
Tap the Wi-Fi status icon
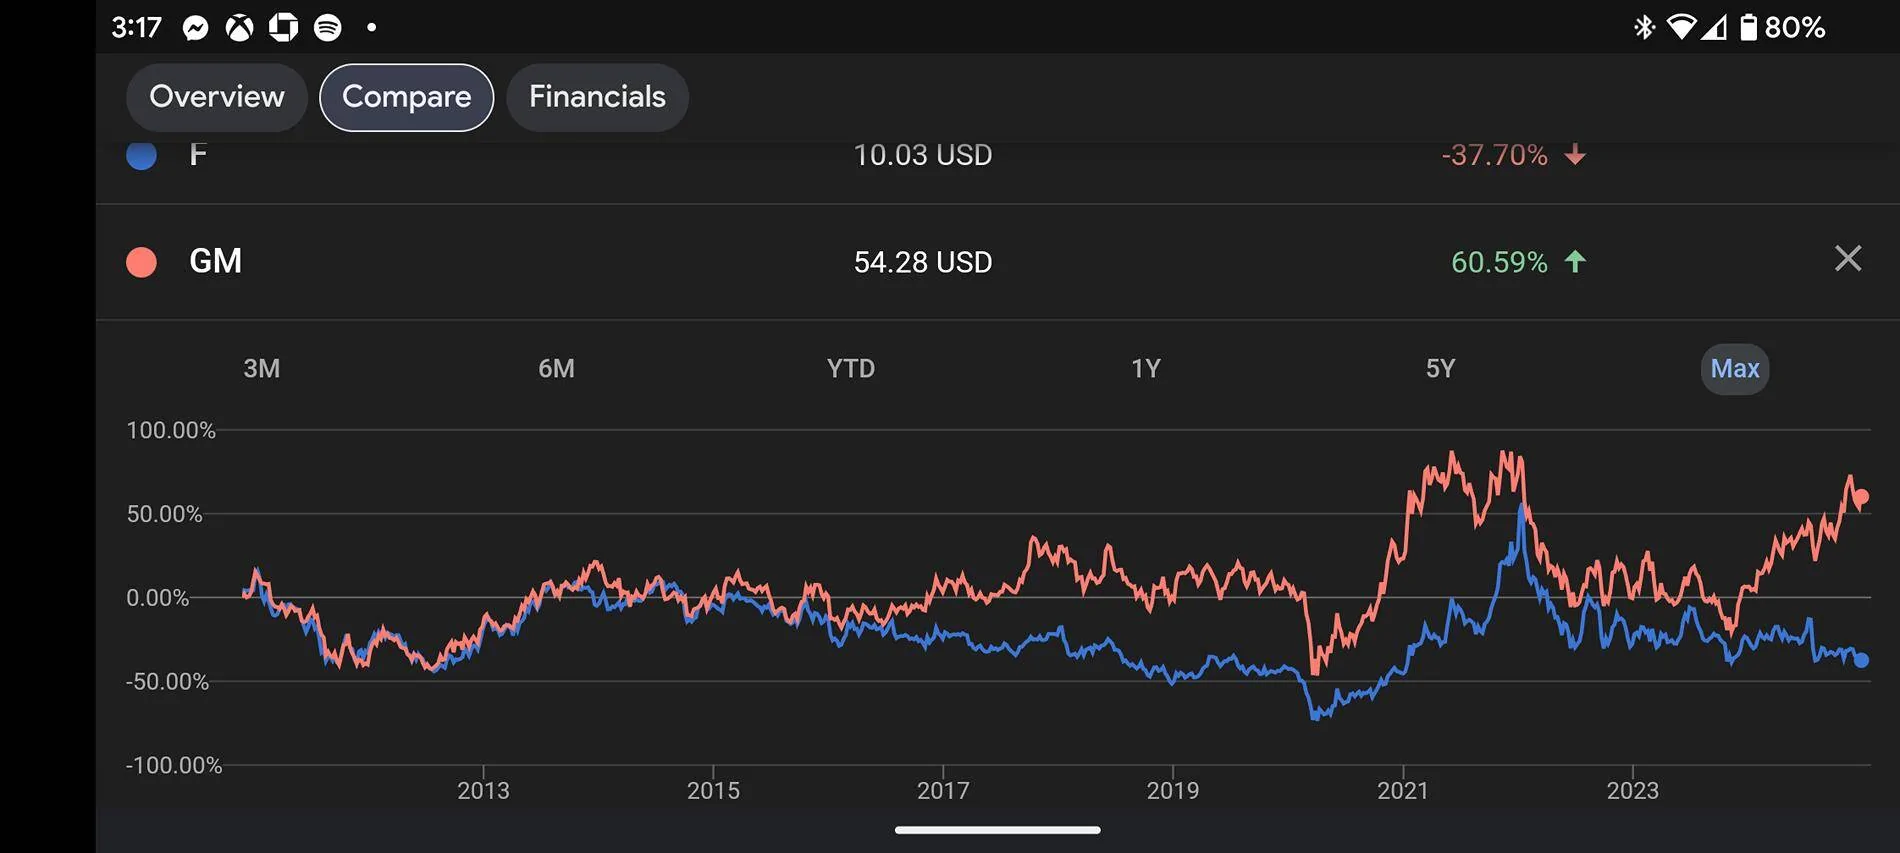click(x=1681, y=27)
